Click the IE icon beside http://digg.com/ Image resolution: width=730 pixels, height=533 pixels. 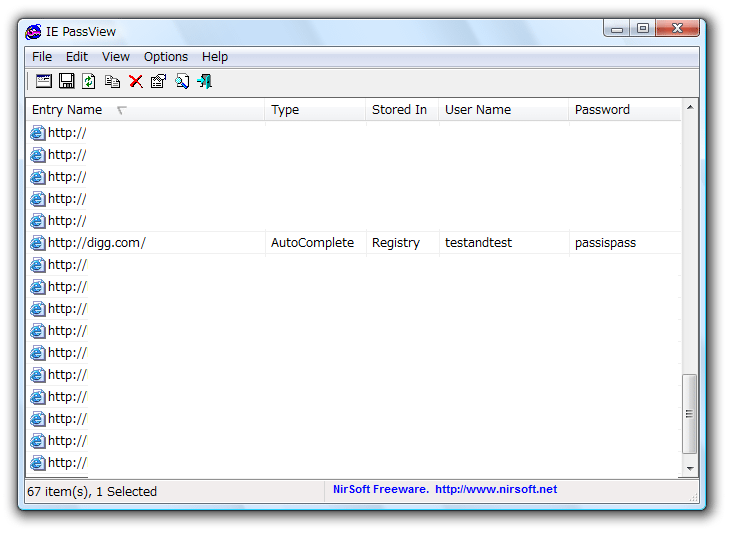click(x=38, y=243)
